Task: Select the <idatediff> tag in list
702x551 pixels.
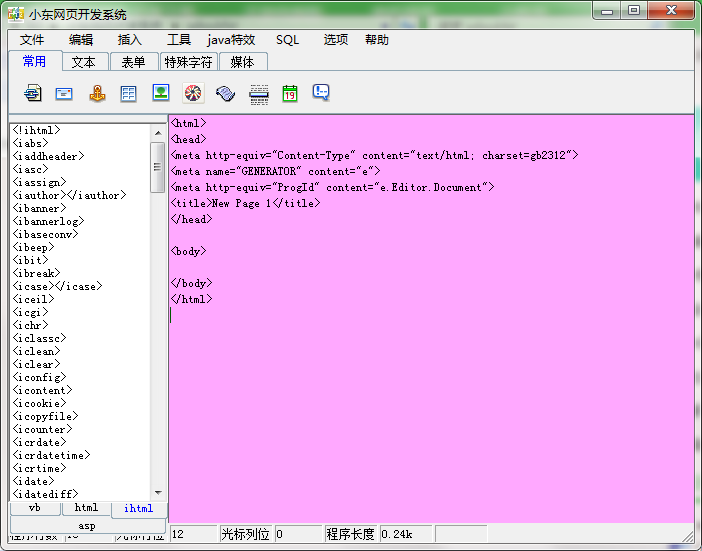Action: [x=45, y=494]
